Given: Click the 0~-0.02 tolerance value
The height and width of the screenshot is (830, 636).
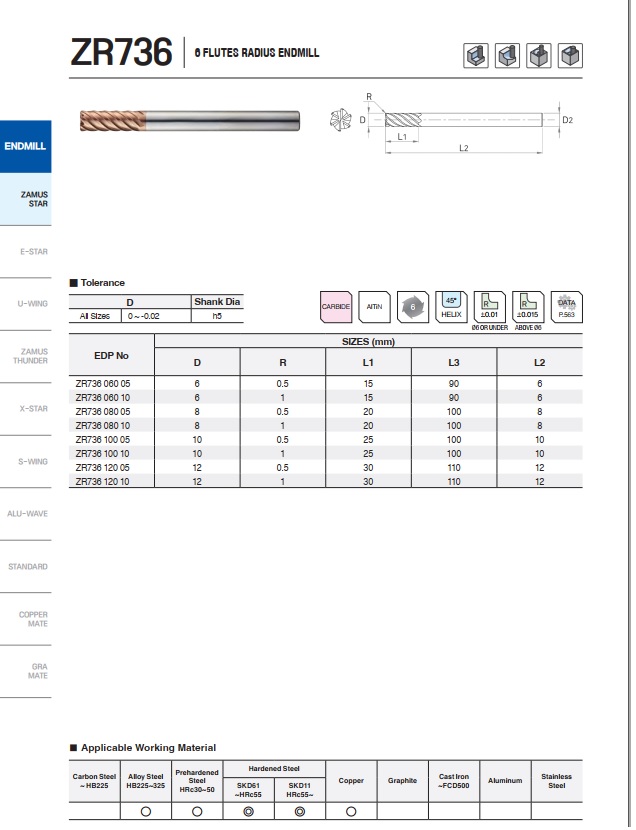Looking at the screenshot, I should pos(143,316).
